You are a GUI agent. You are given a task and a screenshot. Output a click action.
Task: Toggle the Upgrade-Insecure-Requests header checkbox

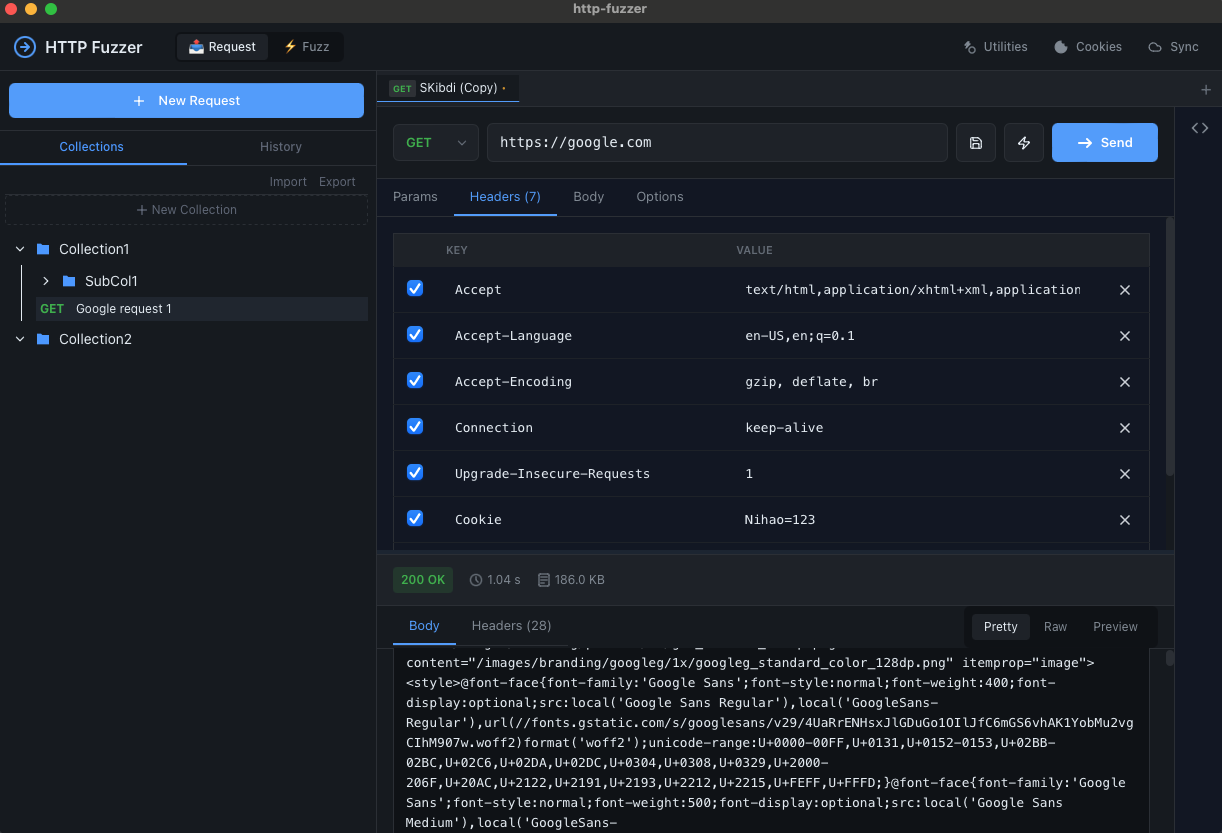[x=415, y=472]
